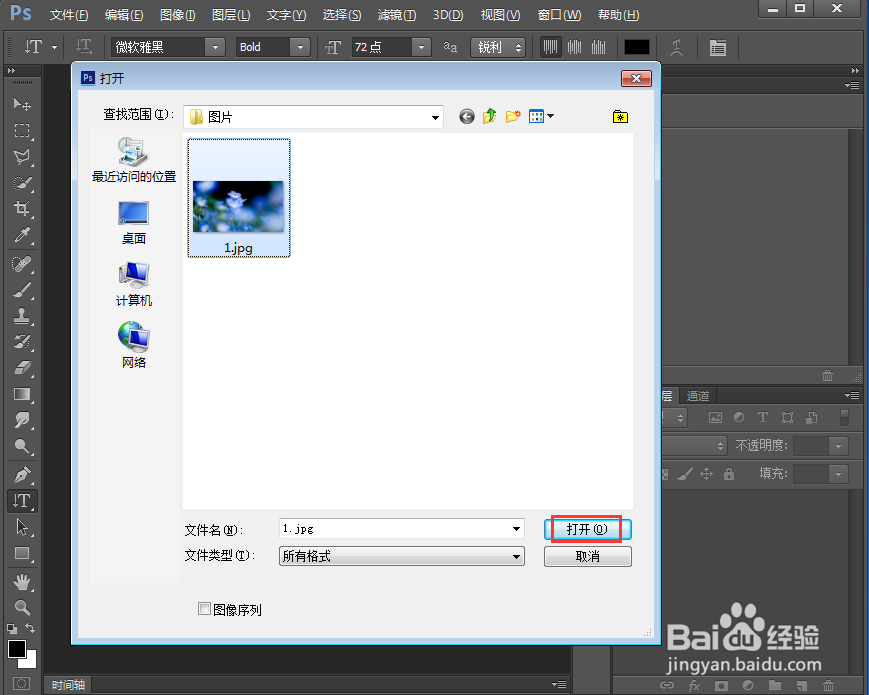Create a new folder in dialog
Viewport: 869px width, 695px height.
click(x=513, y=116)
